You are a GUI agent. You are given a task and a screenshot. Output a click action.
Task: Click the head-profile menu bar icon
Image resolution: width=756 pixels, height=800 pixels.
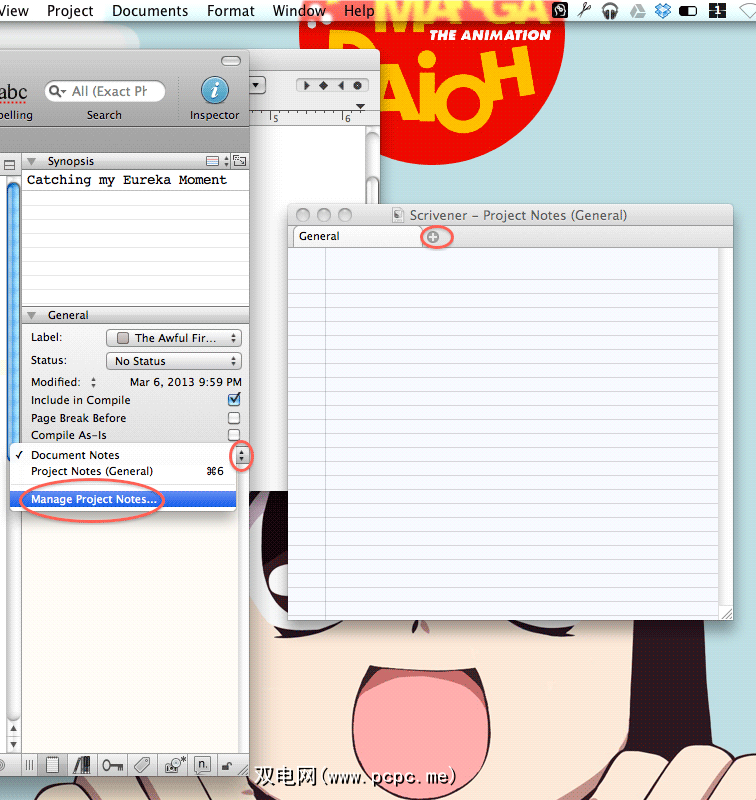[560, 10]
